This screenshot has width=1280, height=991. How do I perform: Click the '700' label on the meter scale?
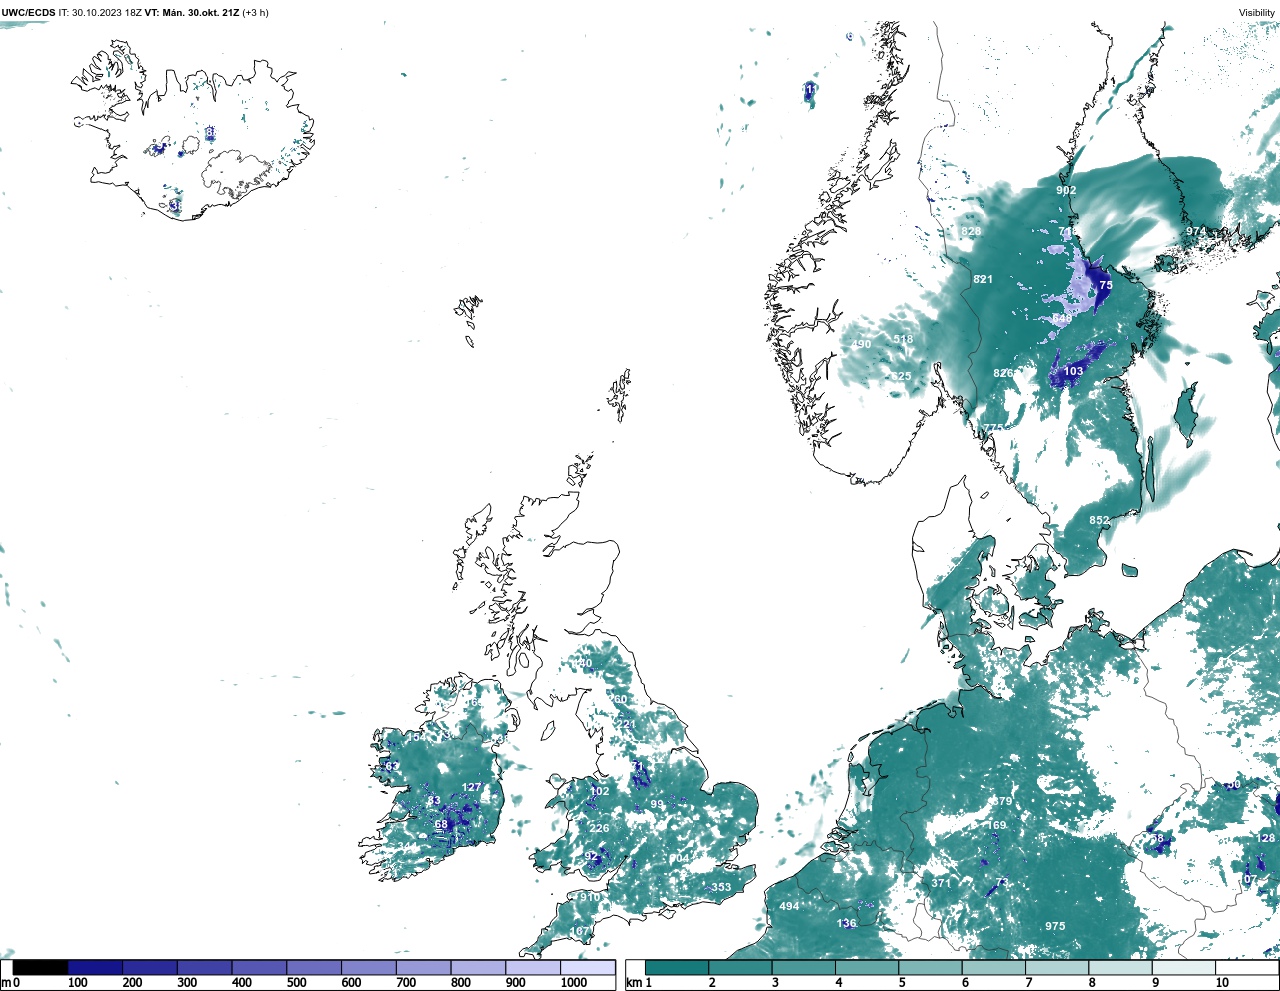(x=406, y=983)
